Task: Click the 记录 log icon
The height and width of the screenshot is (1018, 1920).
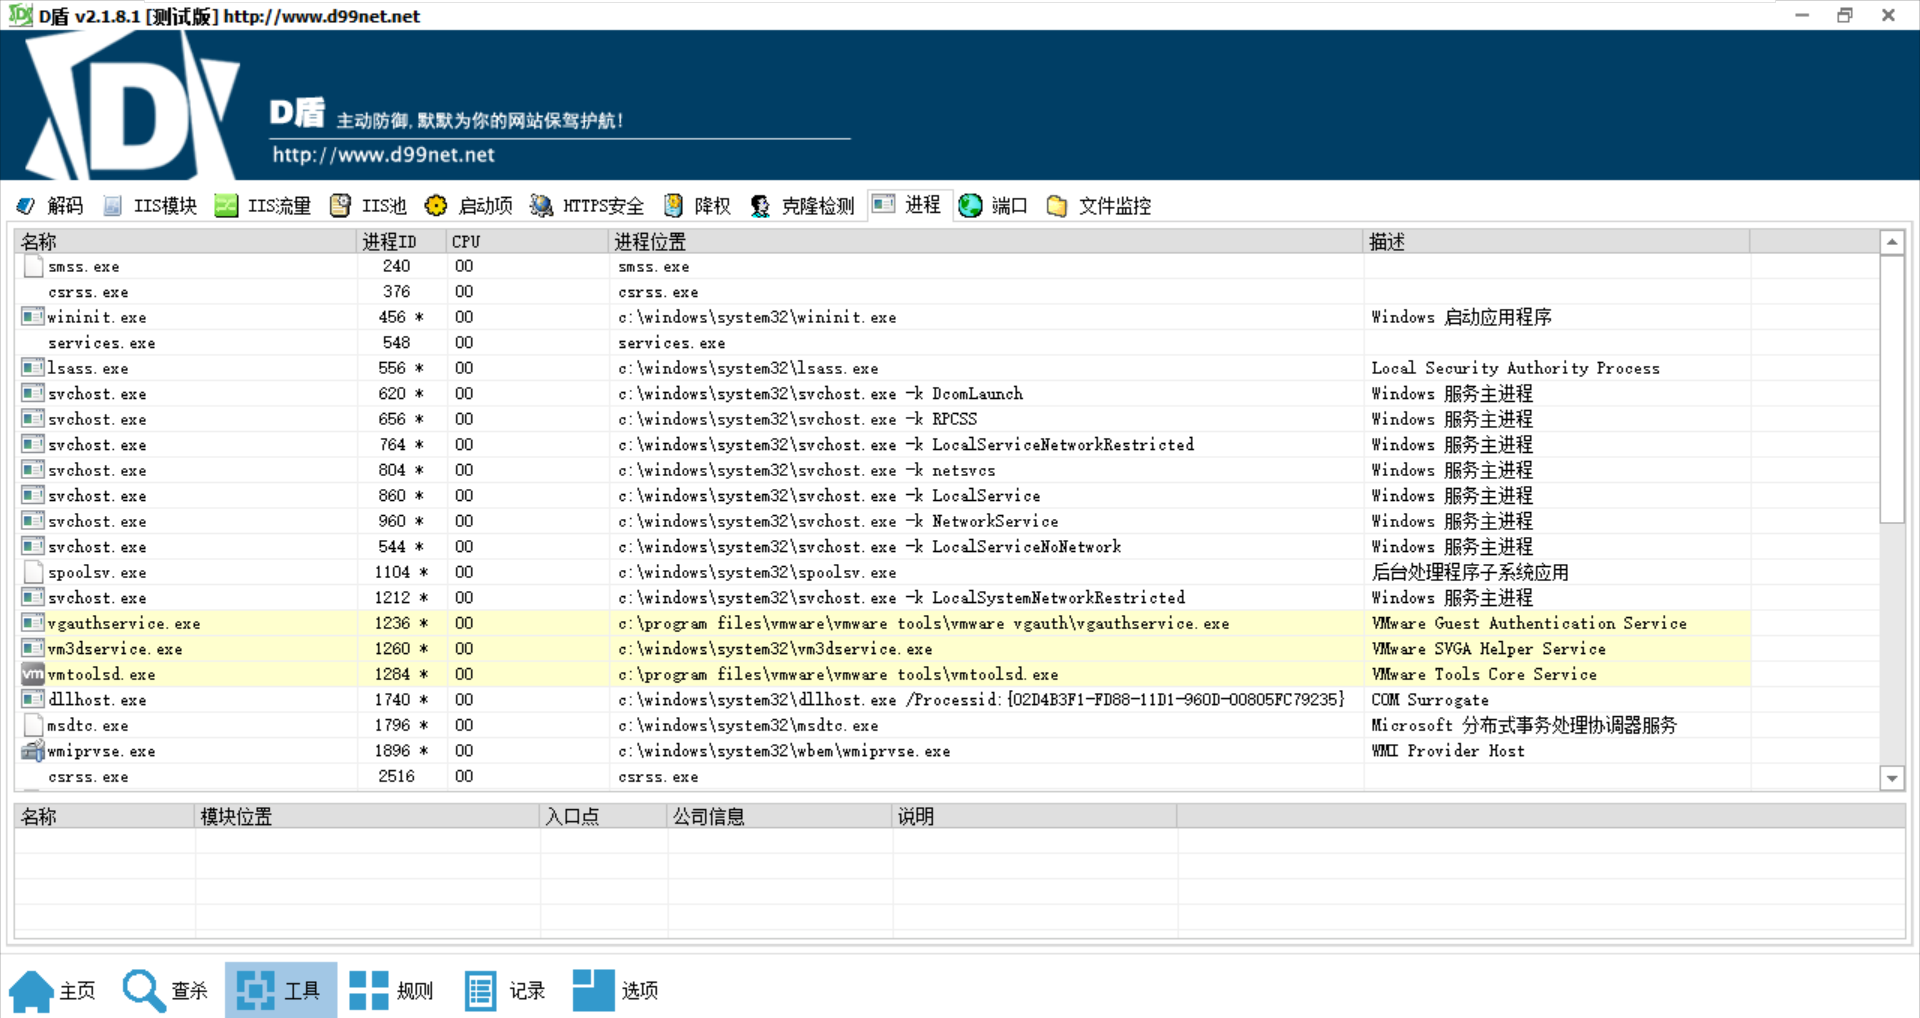Action: 481,991
